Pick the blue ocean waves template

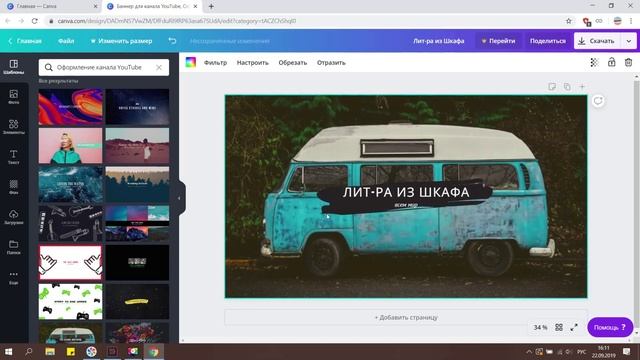pos(71,184)
